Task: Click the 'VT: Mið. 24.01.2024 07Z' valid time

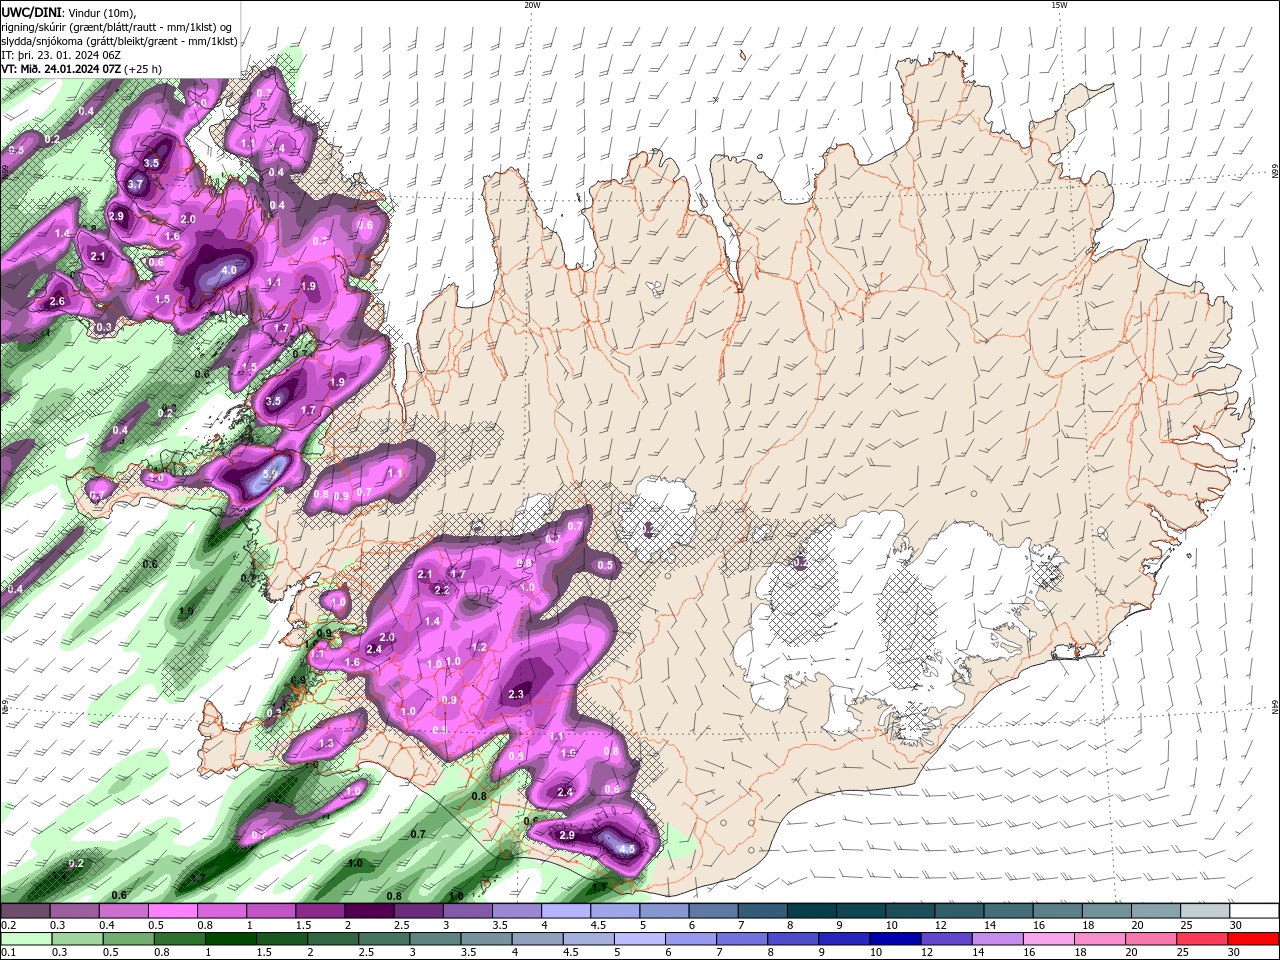Action: click(x=62, y=69)
